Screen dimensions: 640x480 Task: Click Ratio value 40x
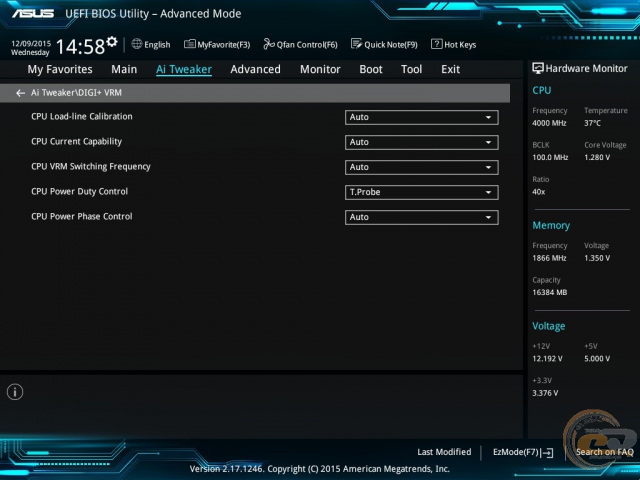point(539,192)
